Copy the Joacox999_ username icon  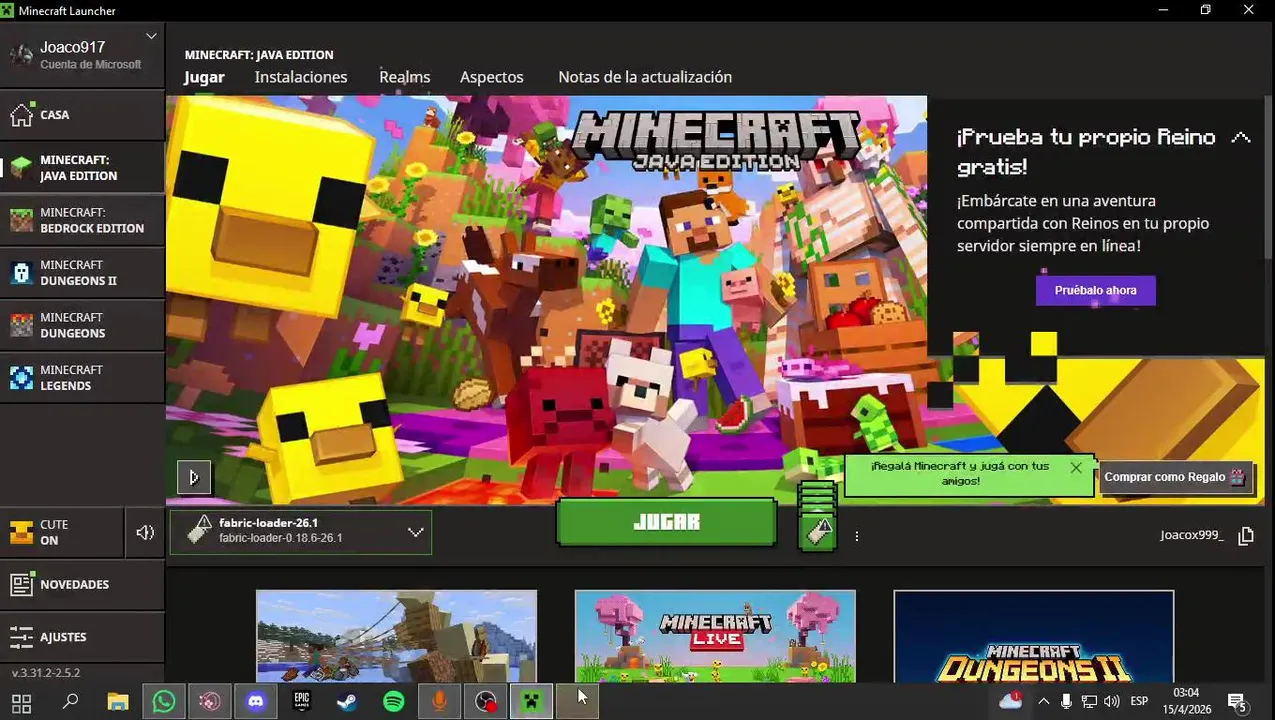pyautogui.click(x=1246, y=536)
